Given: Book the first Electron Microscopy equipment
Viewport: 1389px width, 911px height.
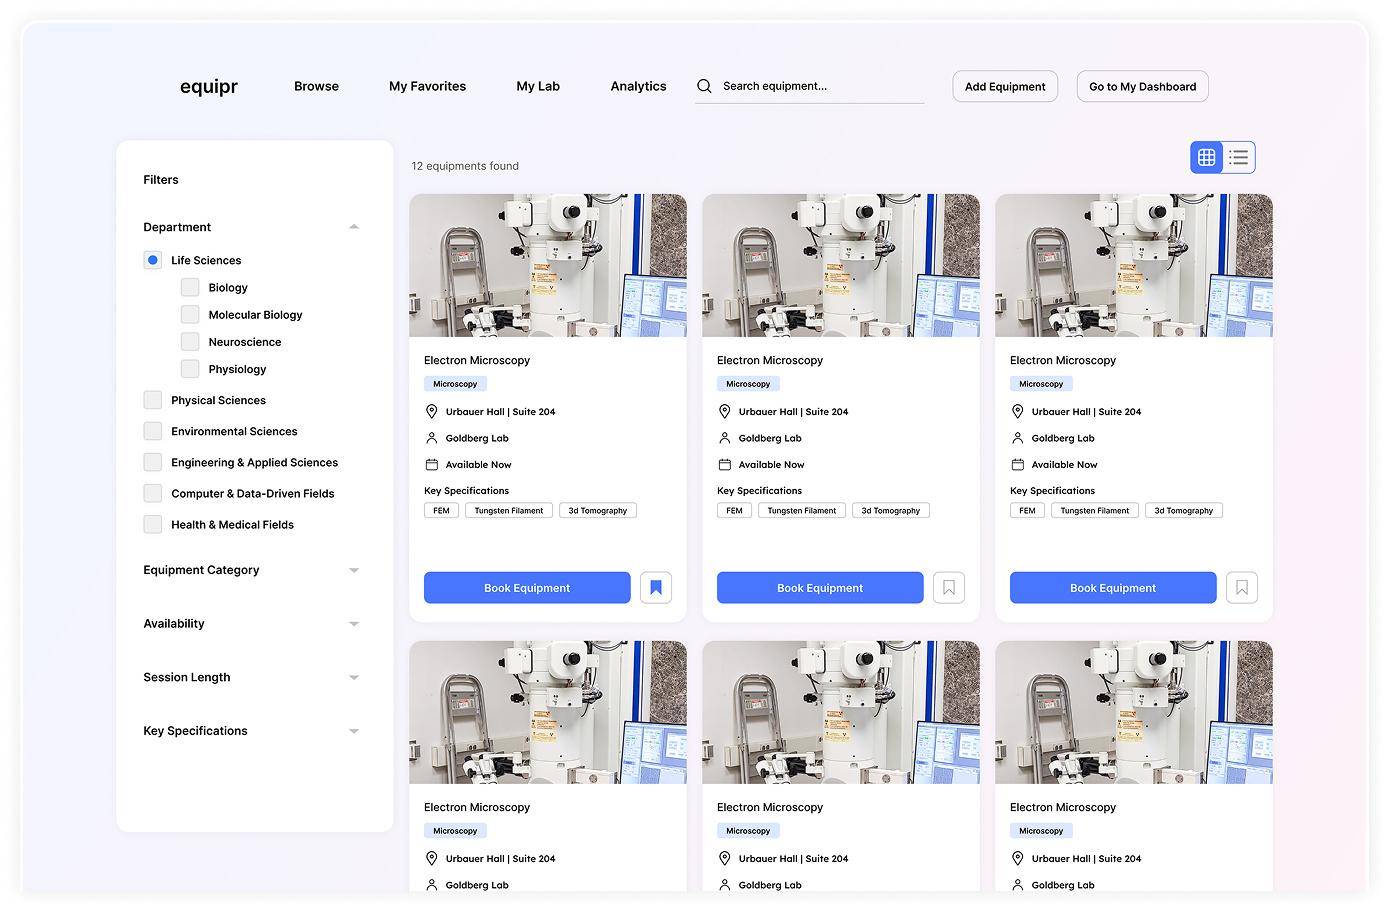Looking at the screenshot, I should [x=527, y=587].
